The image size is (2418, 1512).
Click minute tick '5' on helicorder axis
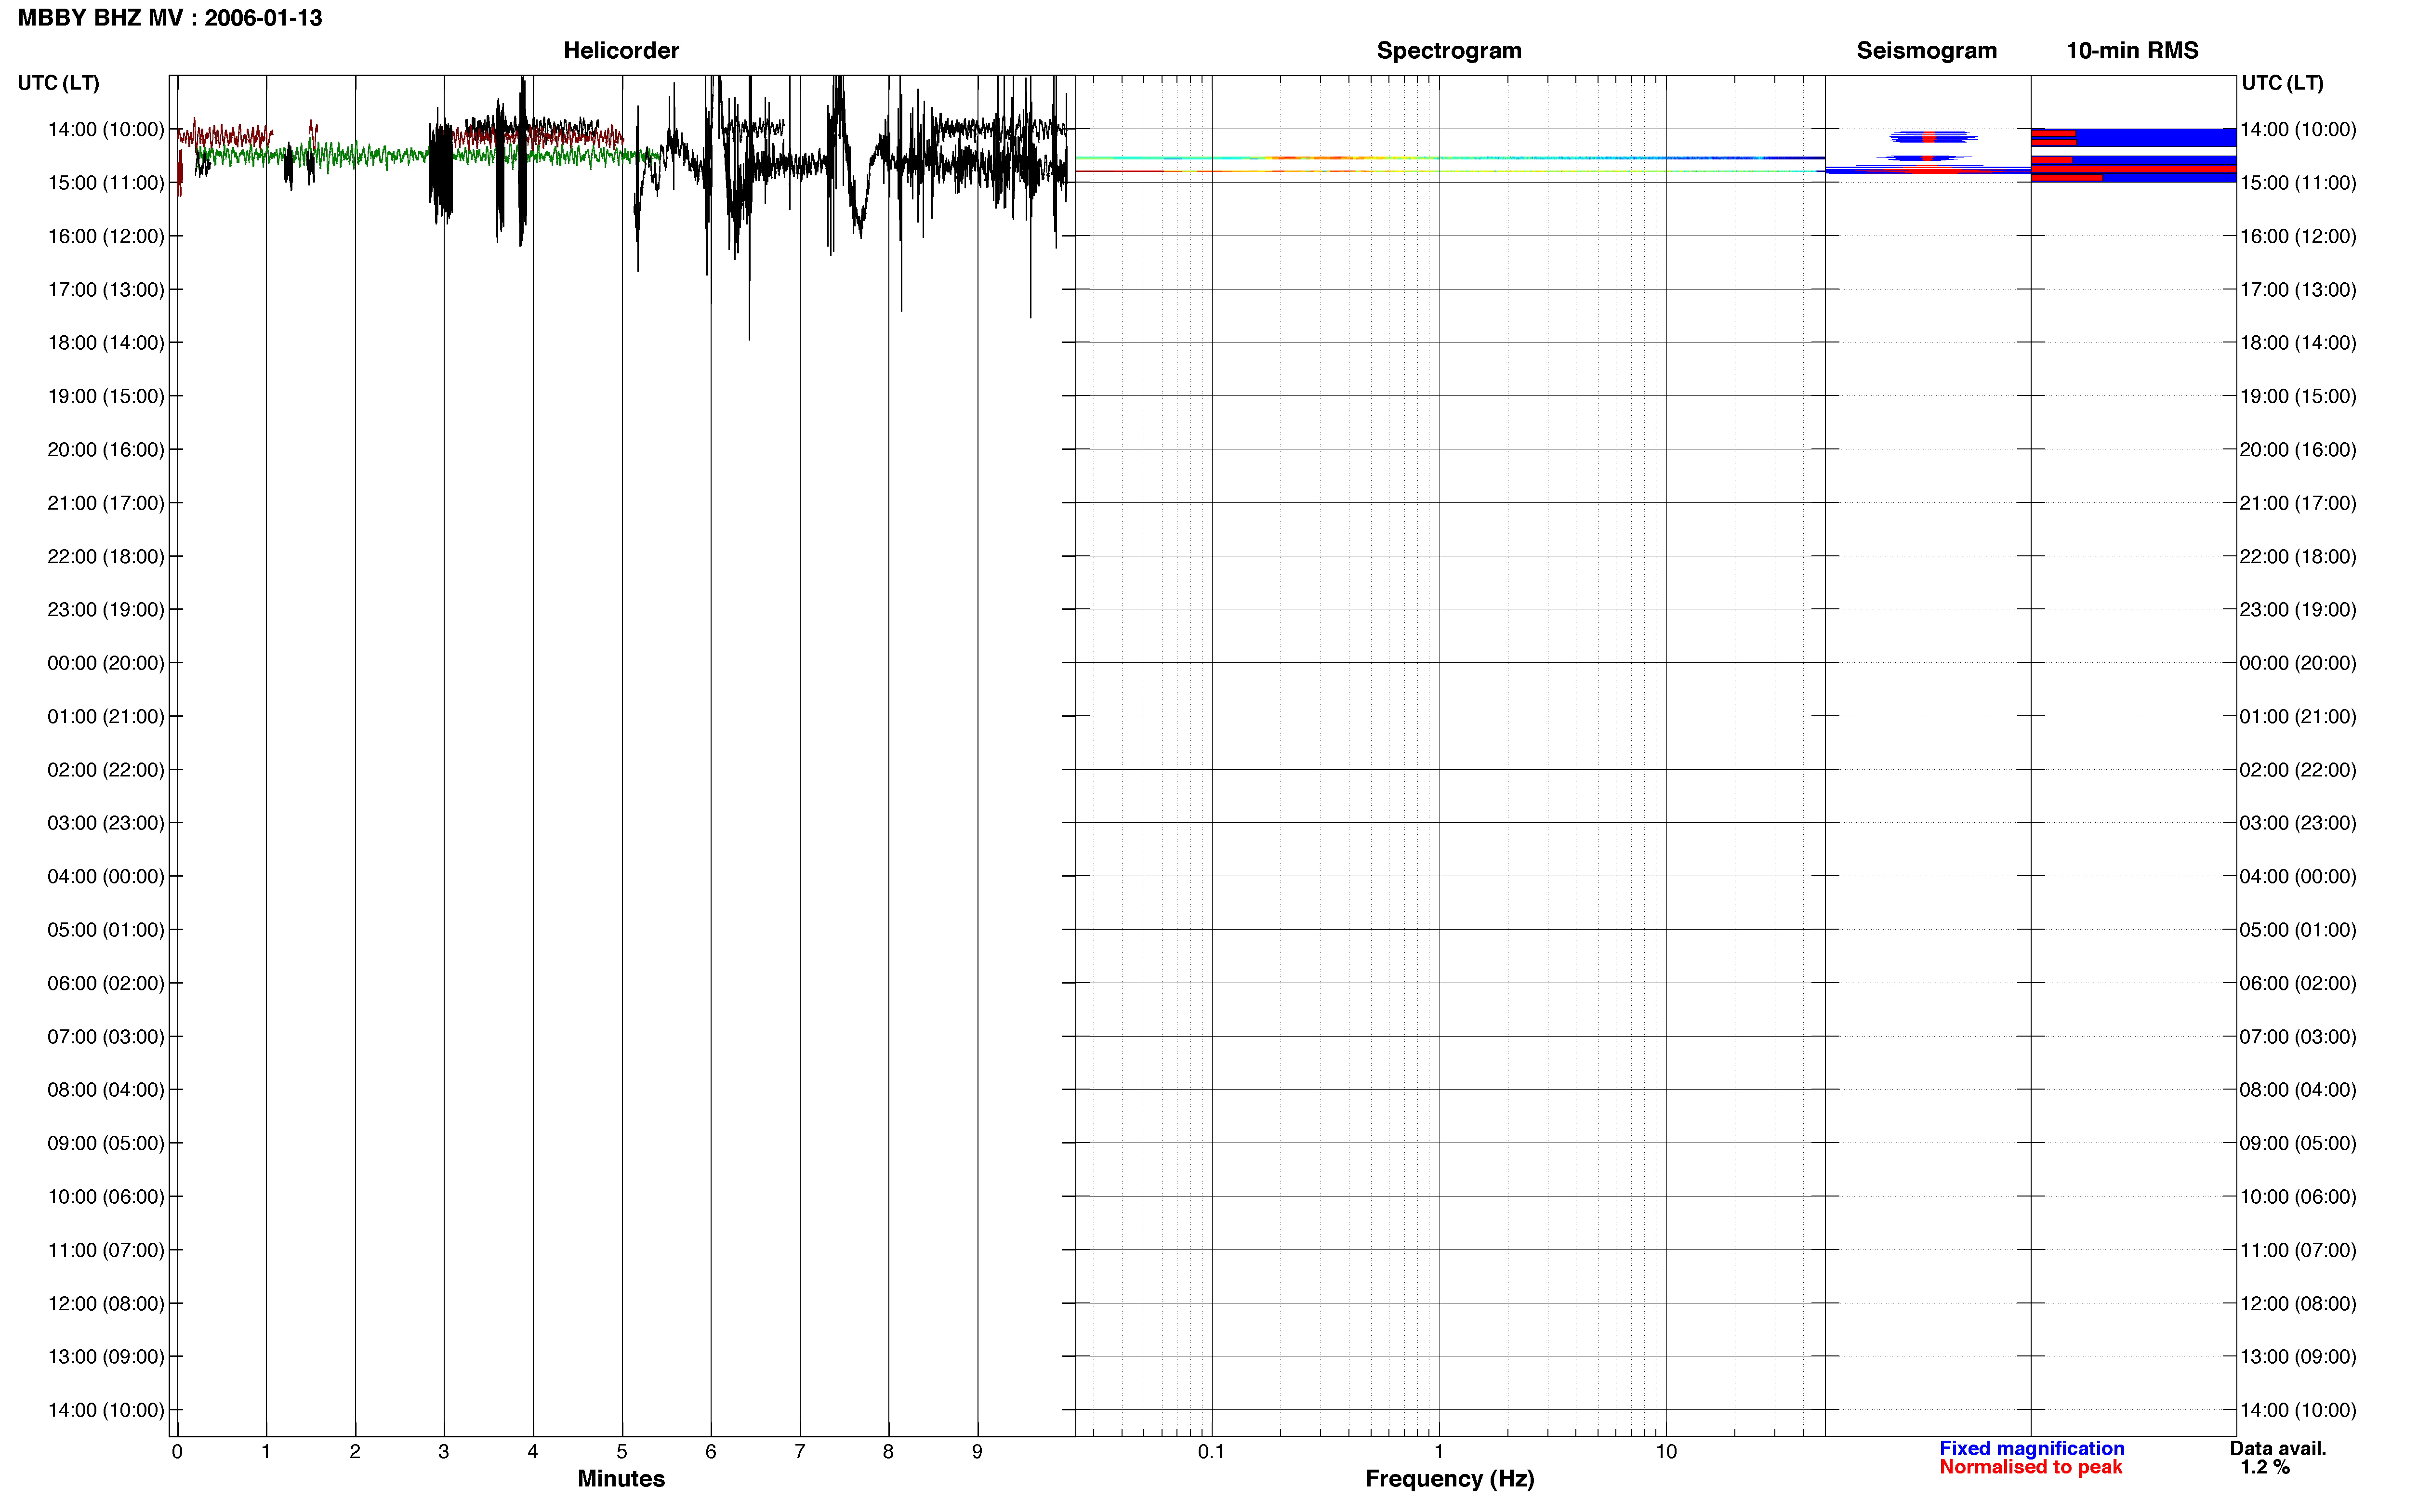coord(622,1452)
